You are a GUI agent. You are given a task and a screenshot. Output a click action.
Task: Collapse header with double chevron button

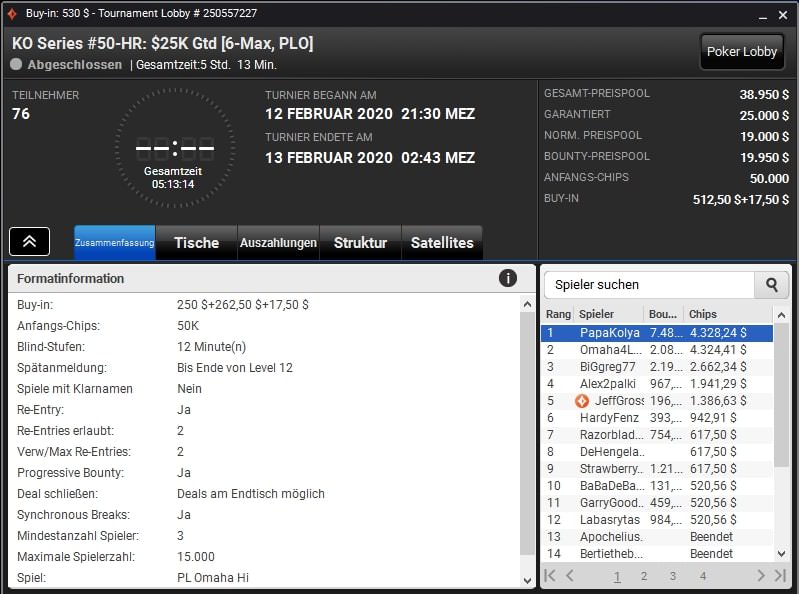[x=30, y=241]
